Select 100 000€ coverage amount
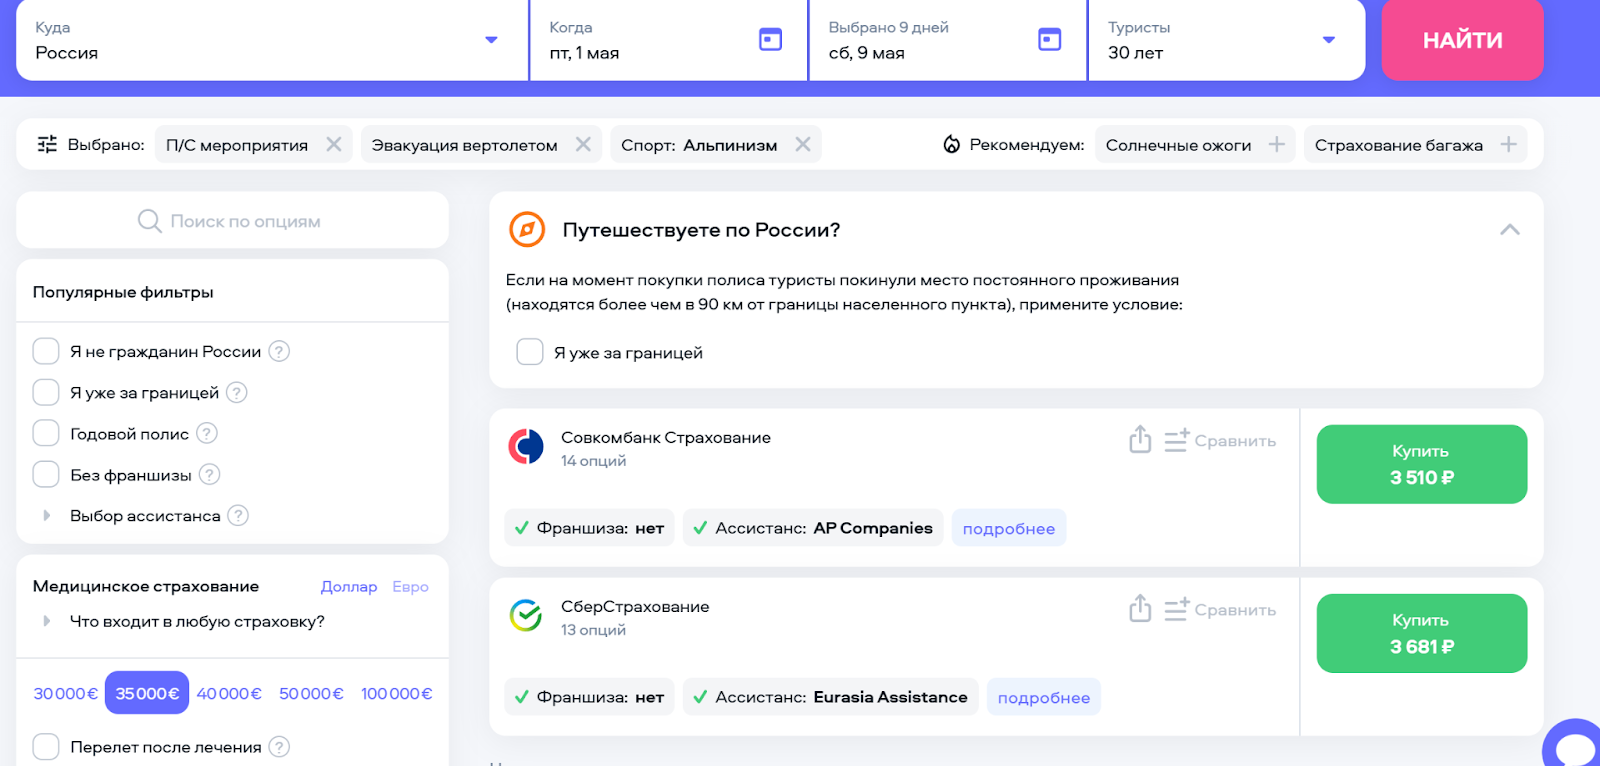1600x766 pixels. click(397, 693)
